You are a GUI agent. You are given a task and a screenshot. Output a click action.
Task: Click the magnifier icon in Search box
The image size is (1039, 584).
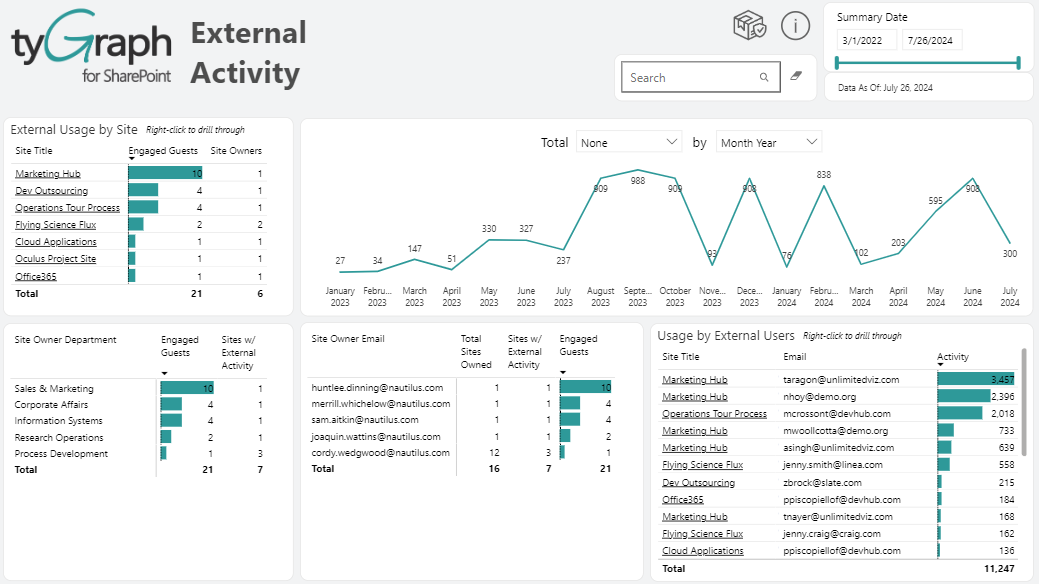(x=764, y=78)
